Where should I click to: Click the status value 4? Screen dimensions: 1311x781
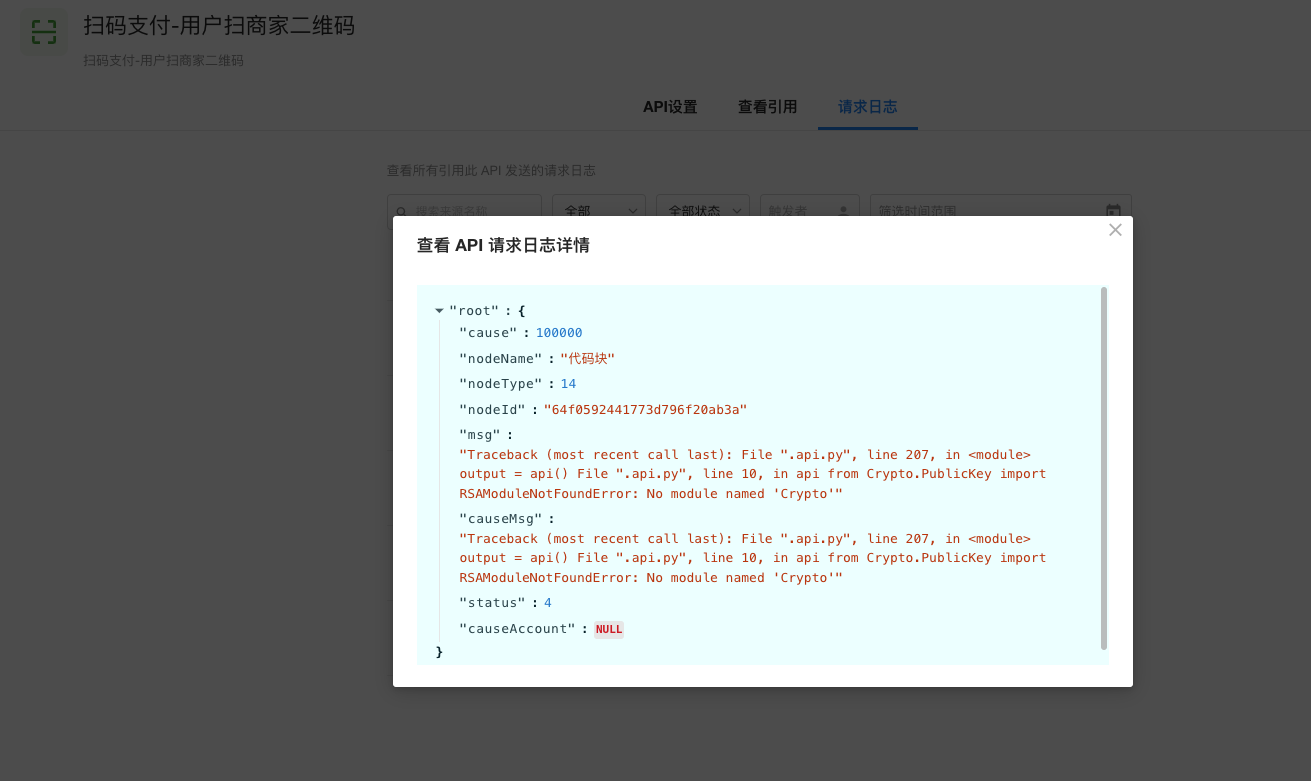548,603
